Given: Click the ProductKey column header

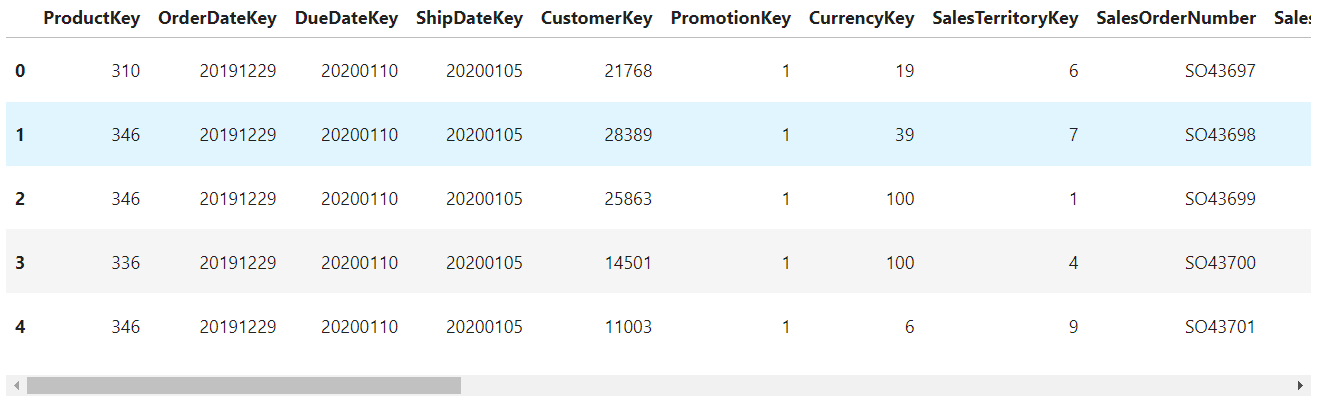Looking at the screenshot, I should pos(92,18).
